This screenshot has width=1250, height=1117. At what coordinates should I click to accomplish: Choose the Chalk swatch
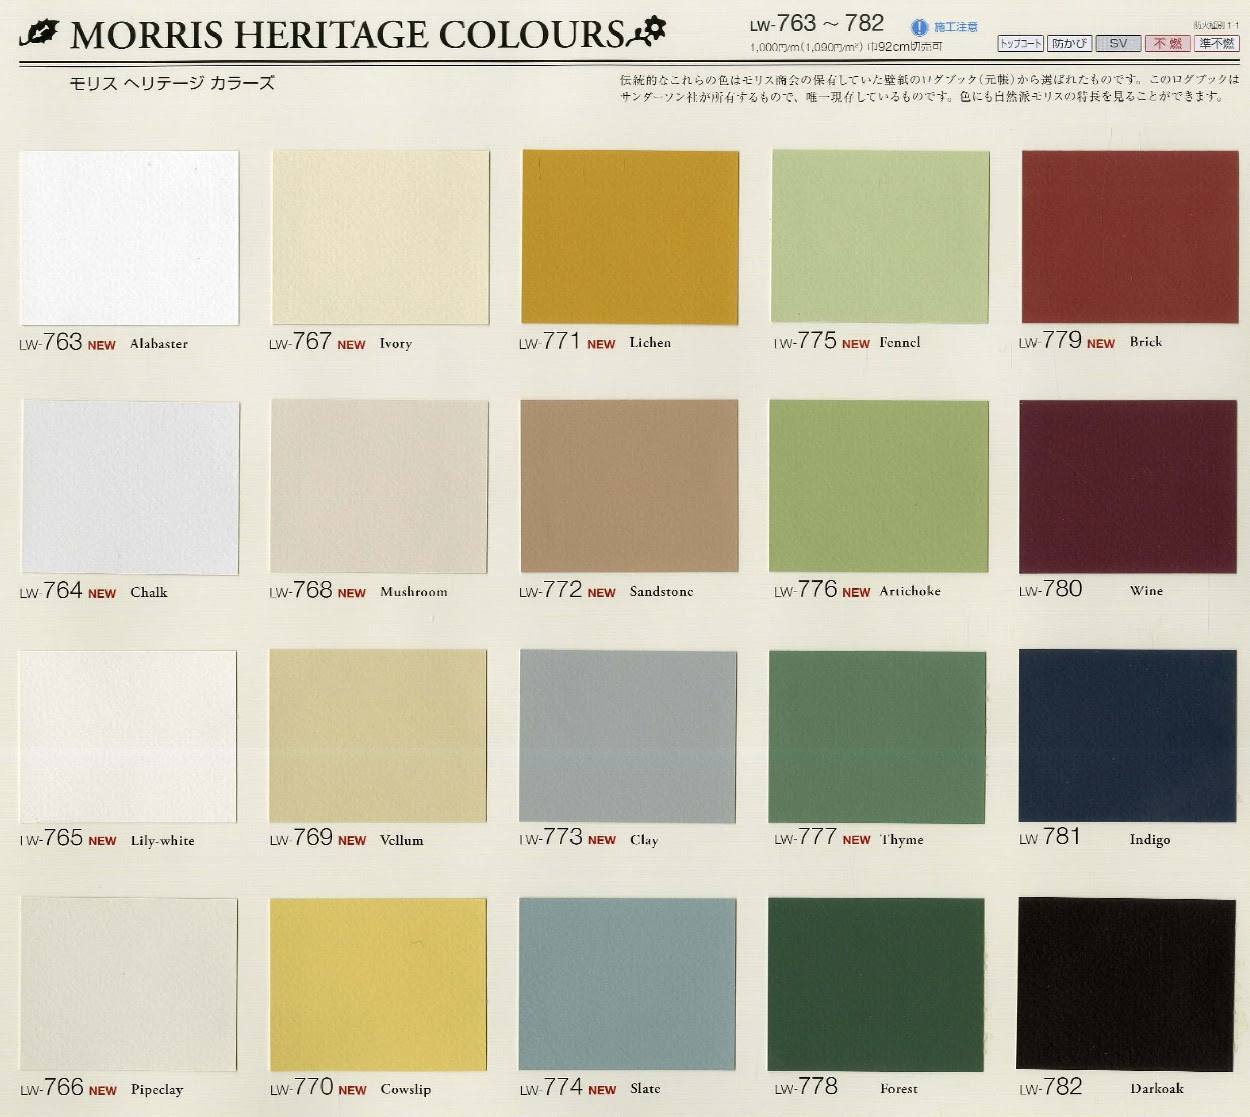130,488
